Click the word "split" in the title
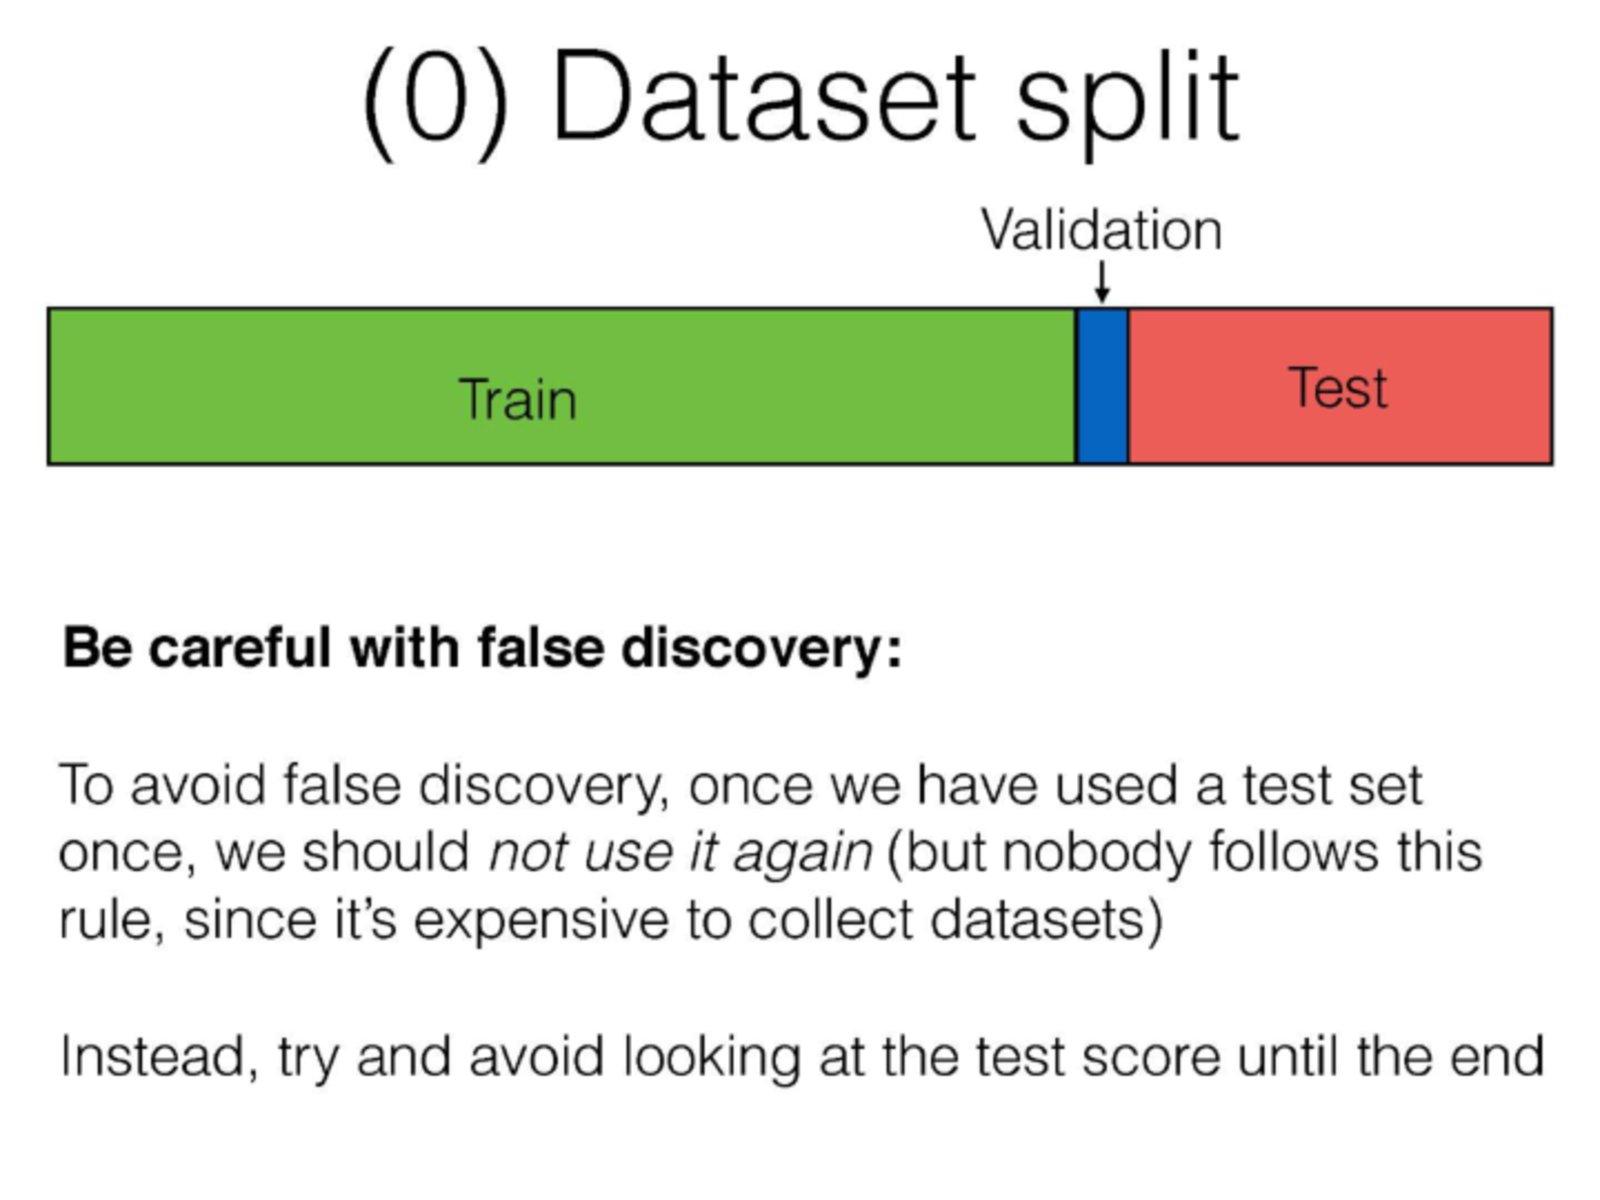Viewport: 1600px width, 1200px height. tap(1127, 101)
